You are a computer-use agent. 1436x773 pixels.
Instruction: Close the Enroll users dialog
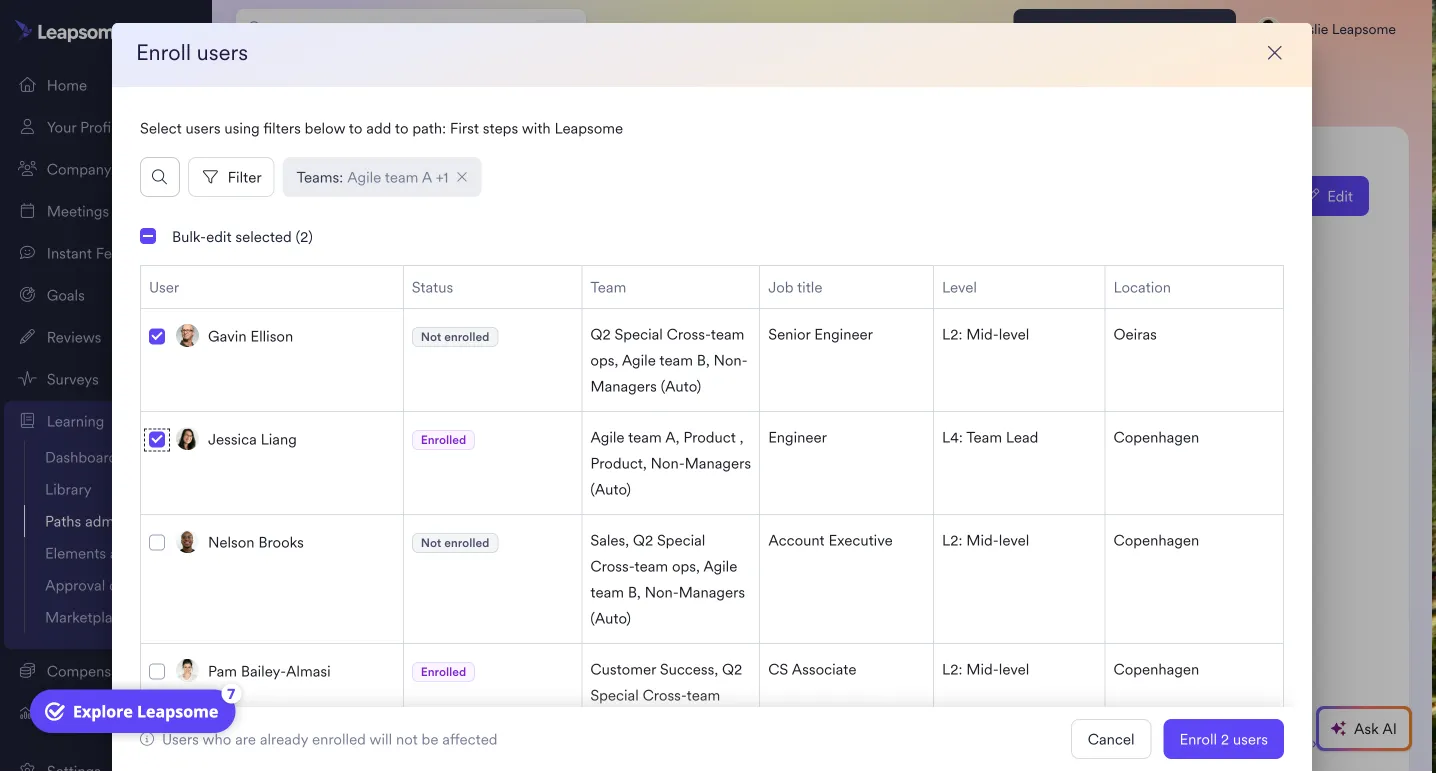click(1274, 53)
